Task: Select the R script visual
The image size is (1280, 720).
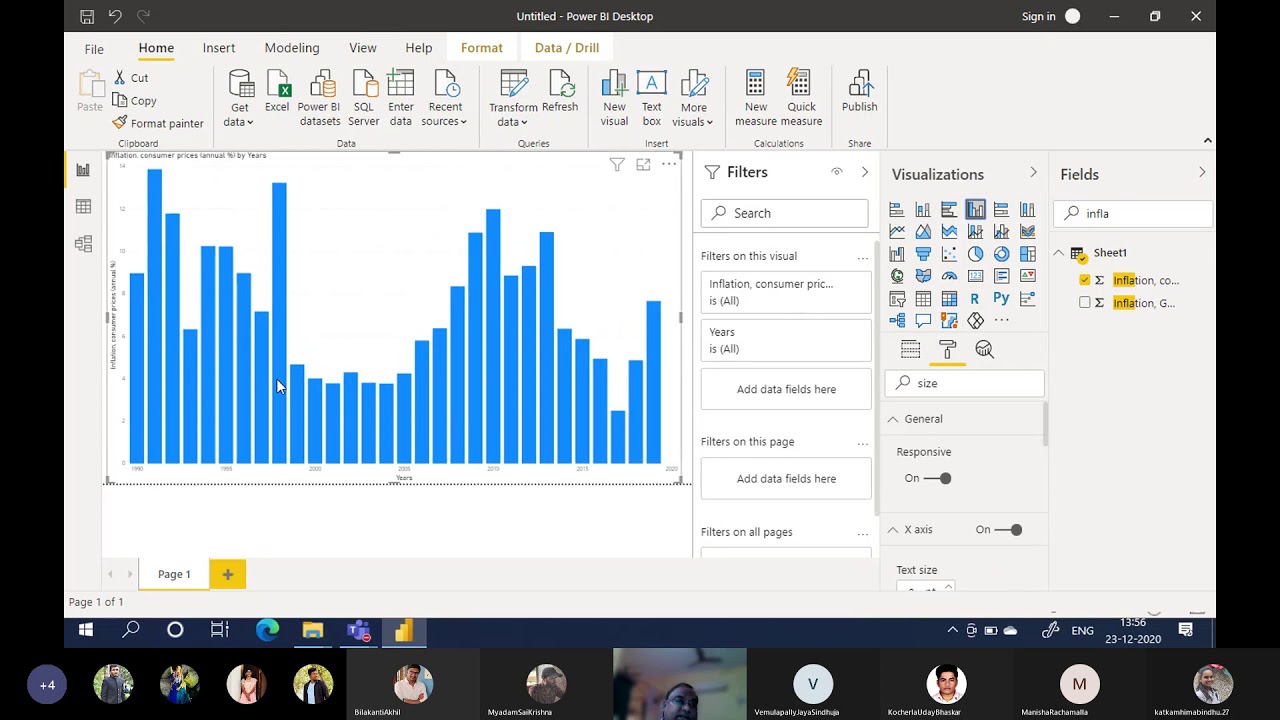Action: coord(975,299)
